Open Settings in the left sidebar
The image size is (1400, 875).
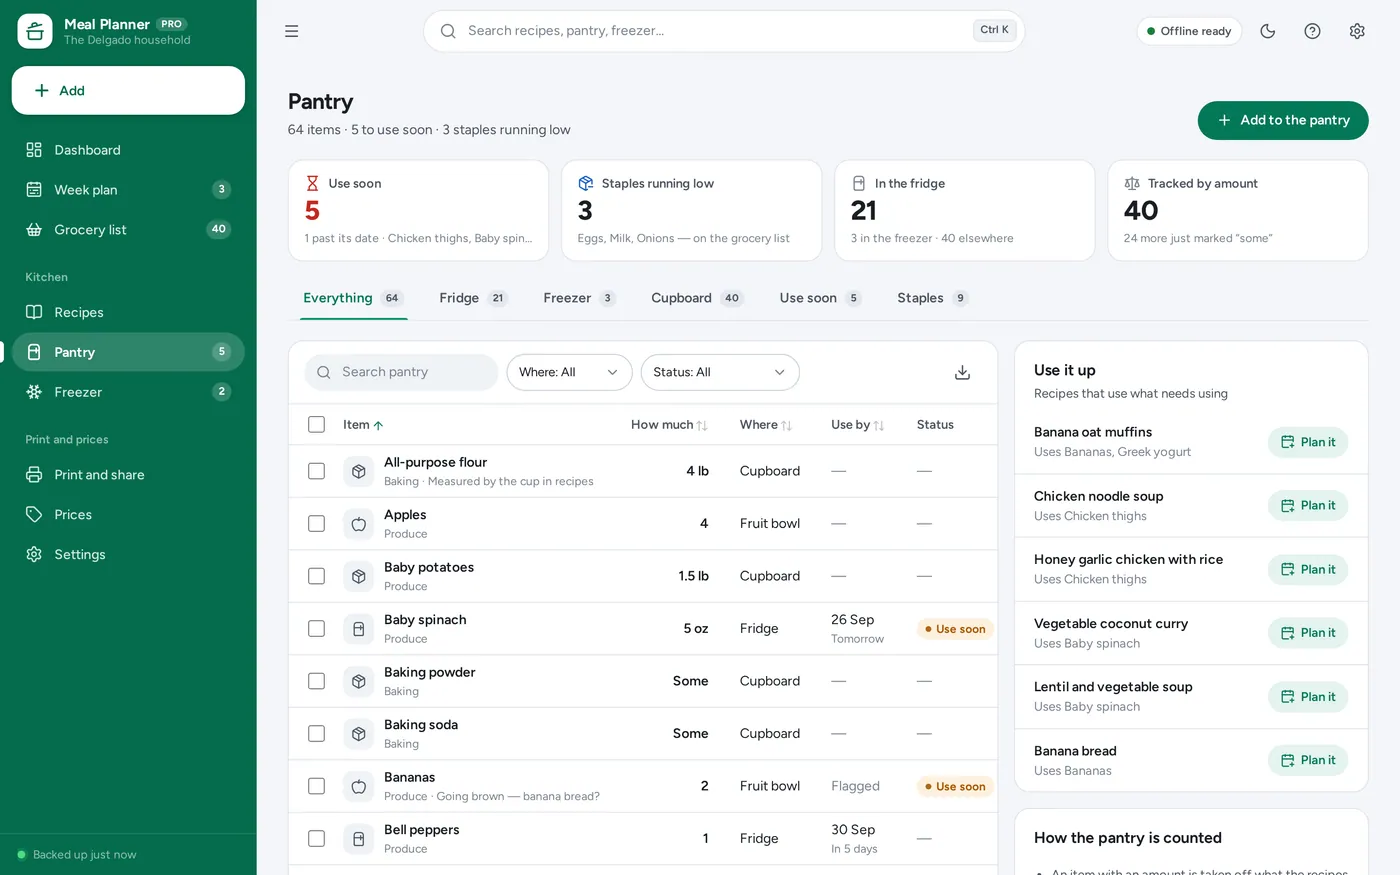coord(128,555)
